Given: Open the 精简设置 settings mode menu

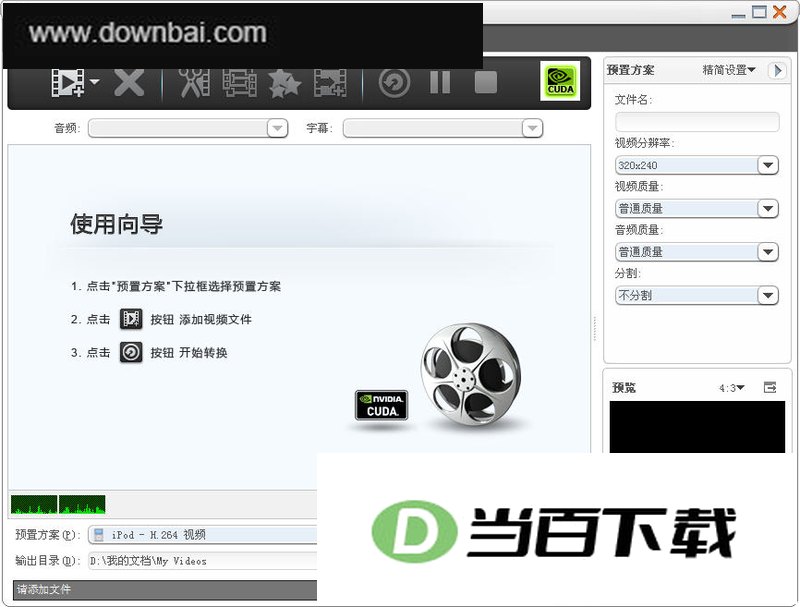Looking at the screenshot, I should (729, 70).
